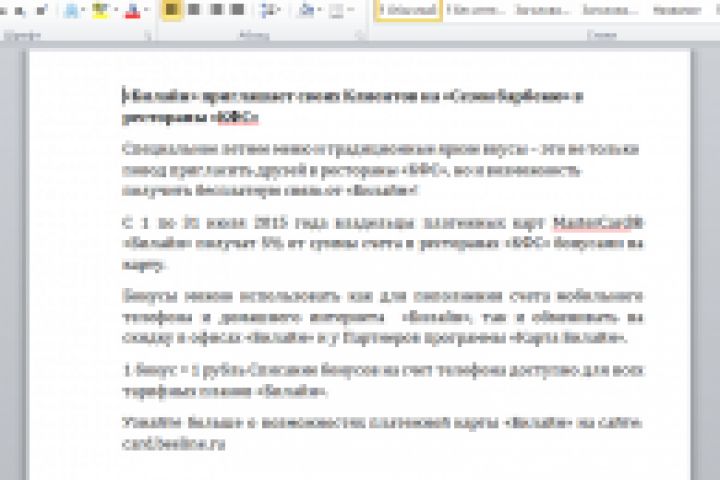Apply the second style, Без инте...
This screenshot has height=480, width=720.
(x=475, y=10)
